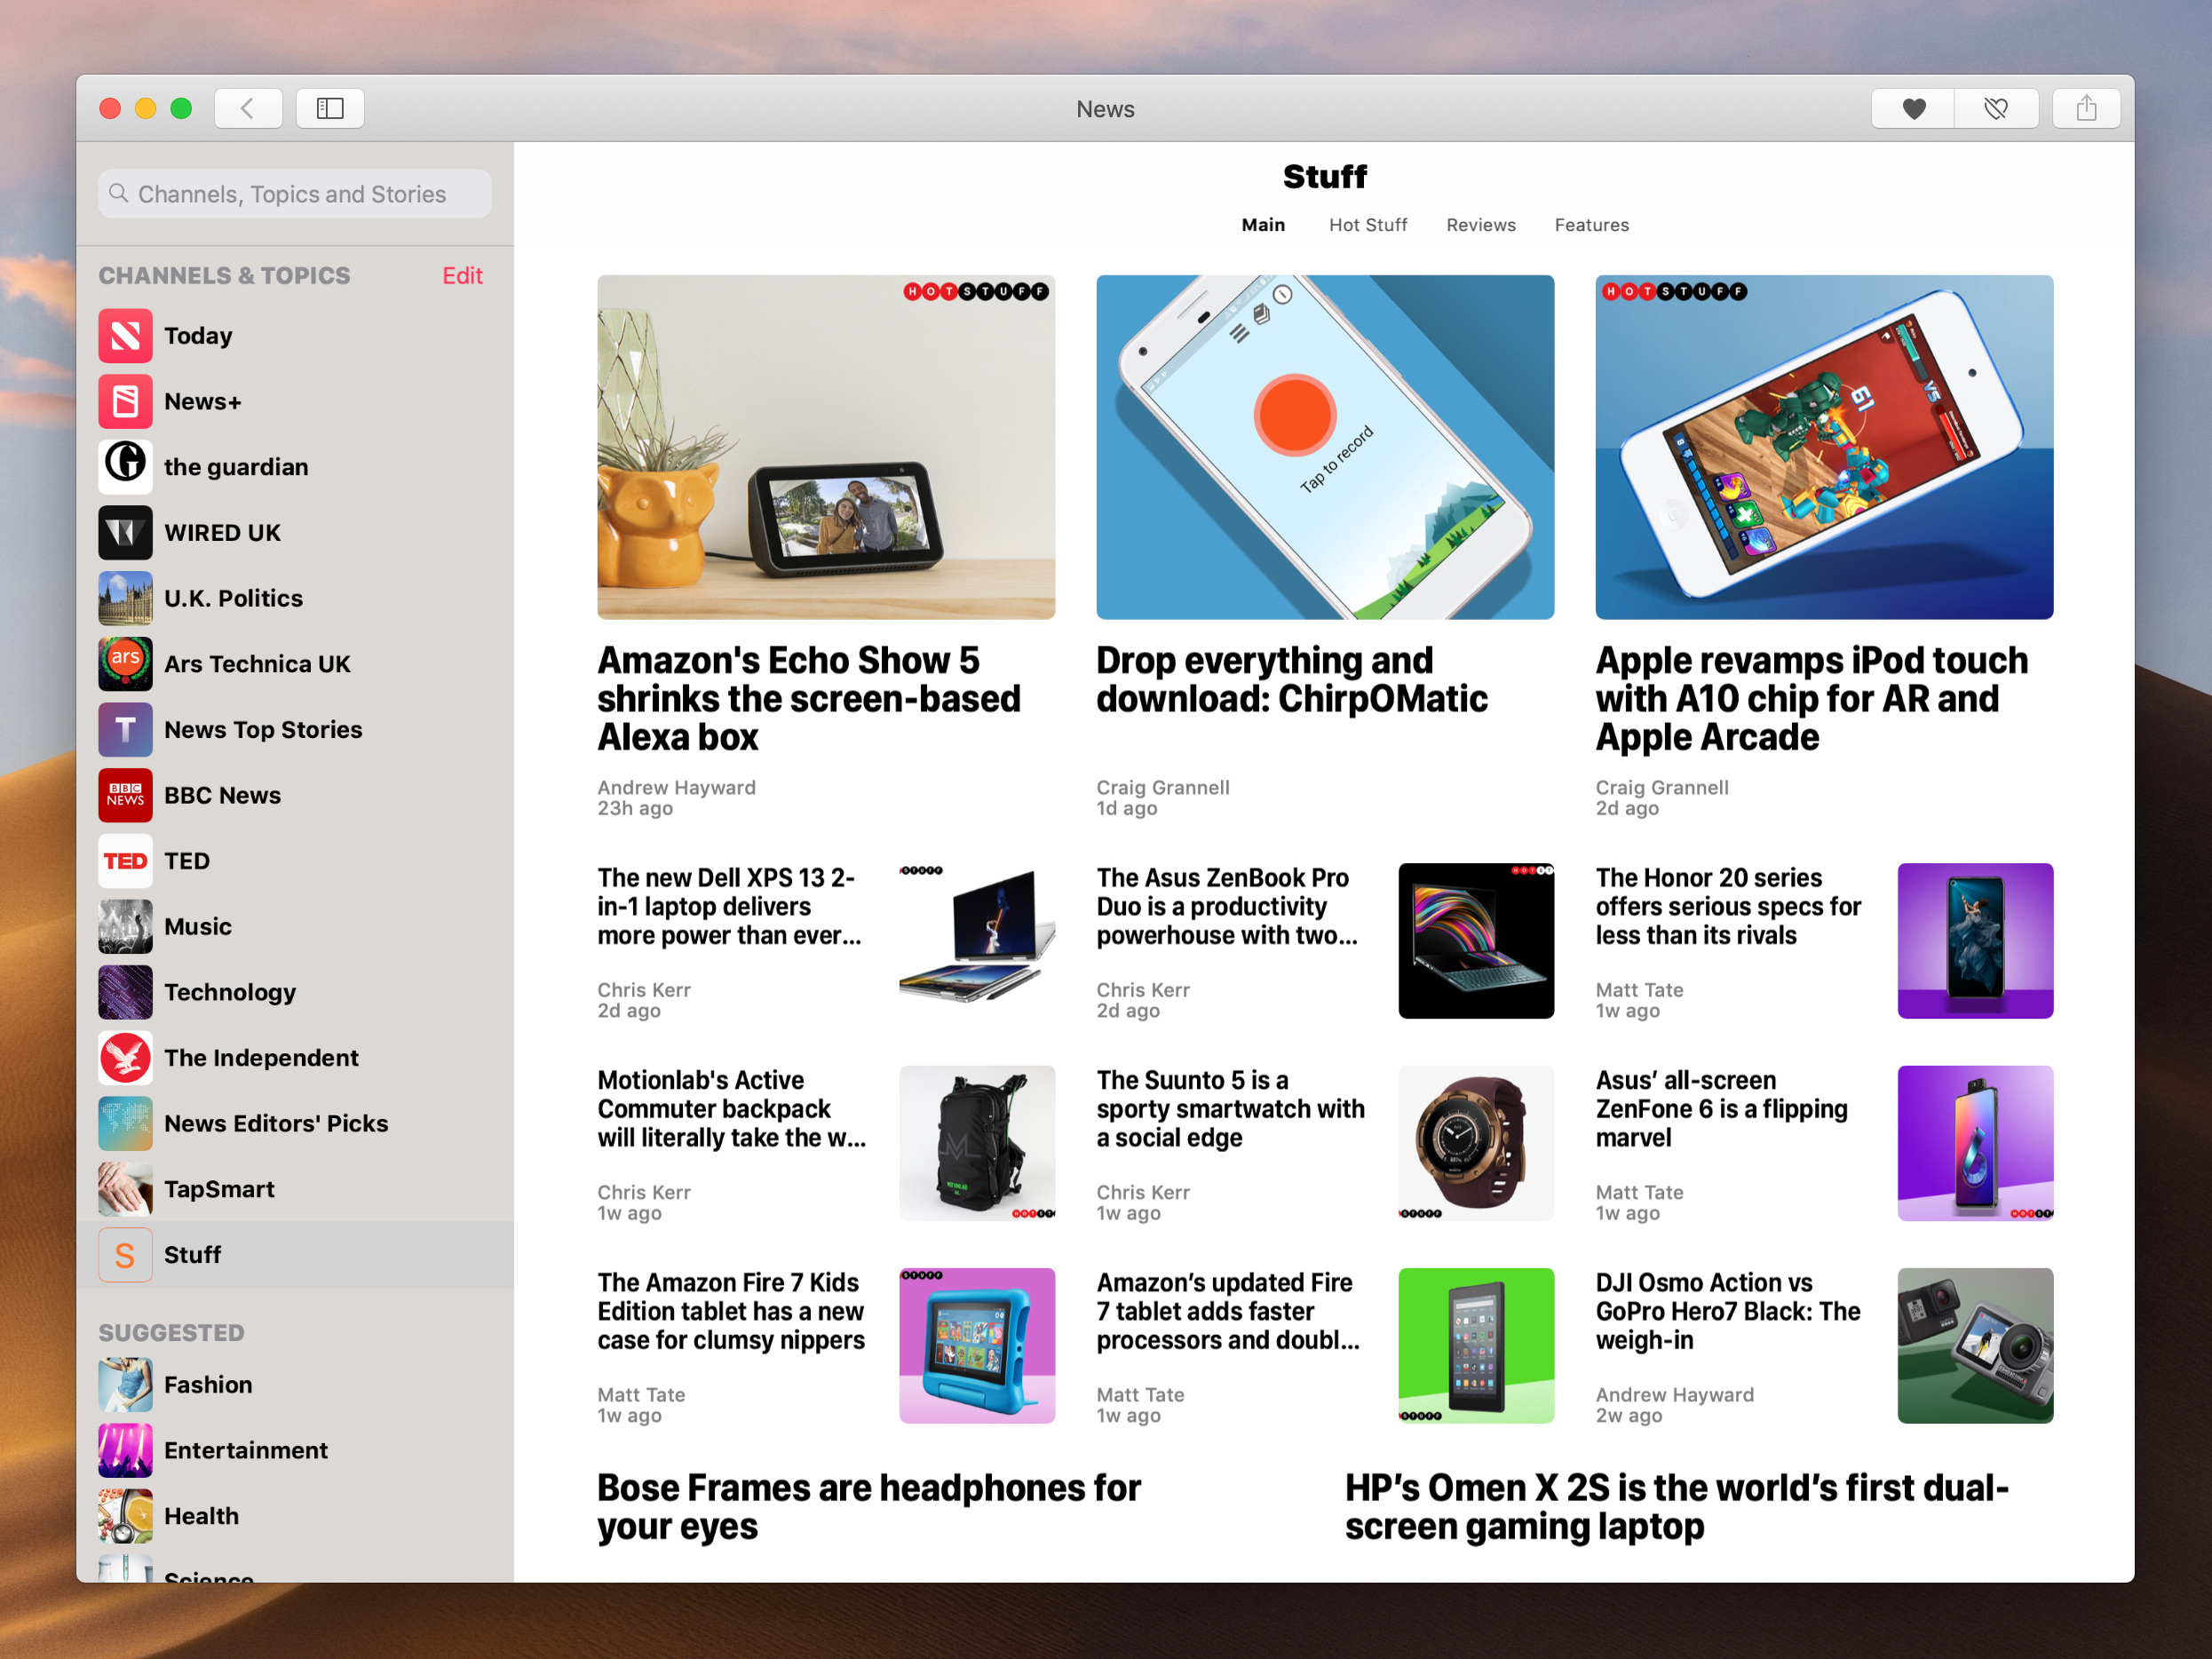Screen dimensions: 2212x1659
Task: Click the Technology topic icon
Action: tap(125, 992)
